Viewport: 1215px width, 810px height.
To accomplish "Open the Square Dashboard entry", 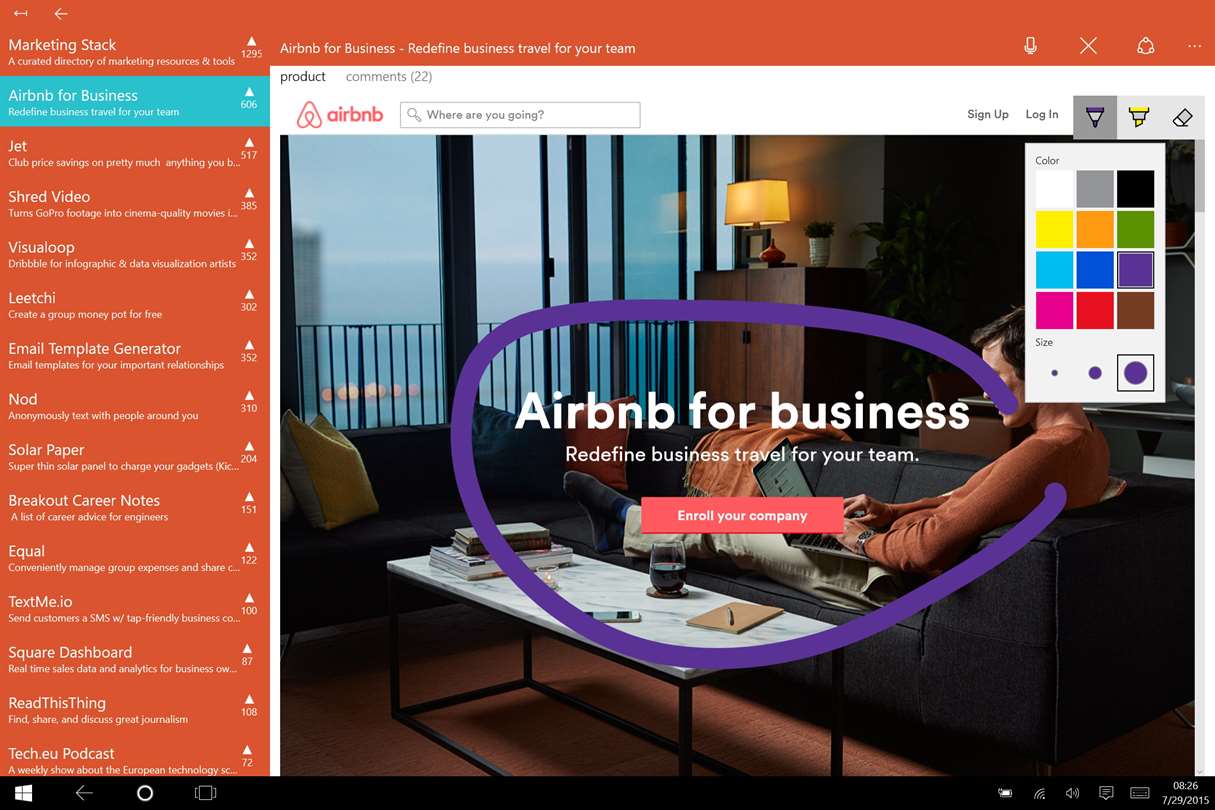I will point(135,659).
